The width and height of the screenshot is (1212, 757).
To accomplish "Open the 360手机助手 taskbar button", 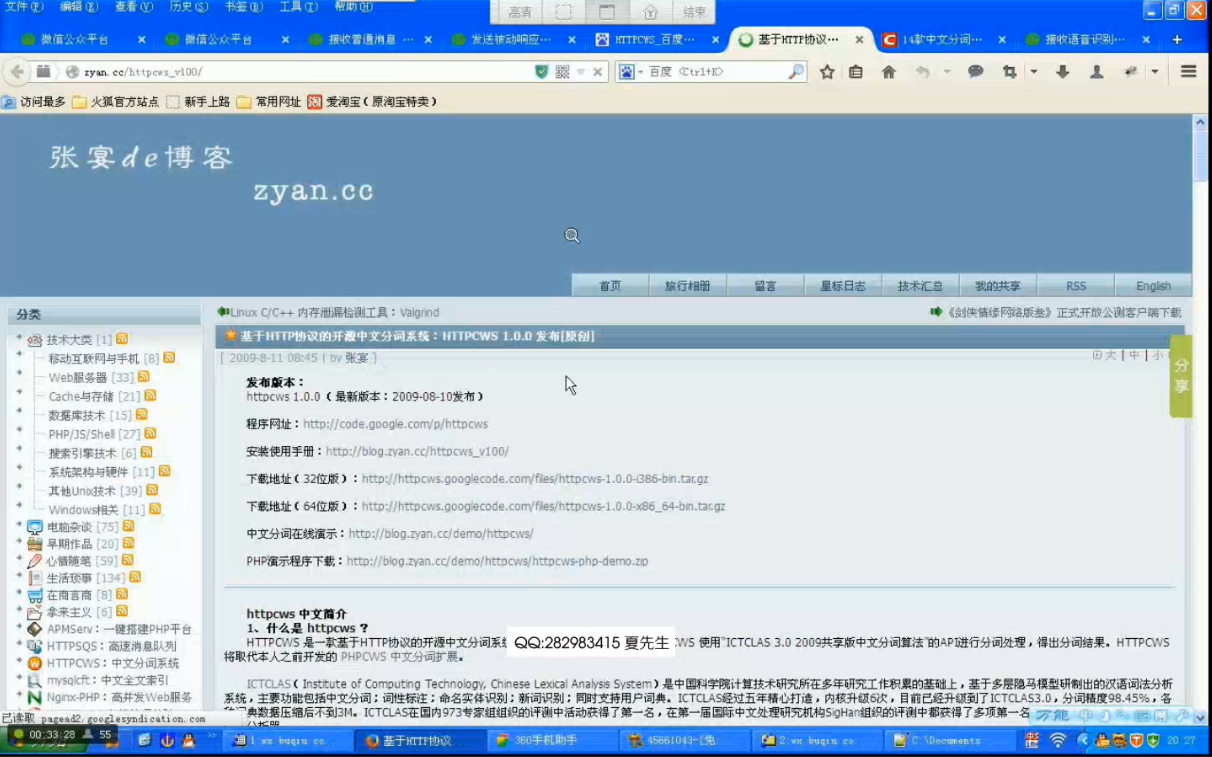I will 552,741.
